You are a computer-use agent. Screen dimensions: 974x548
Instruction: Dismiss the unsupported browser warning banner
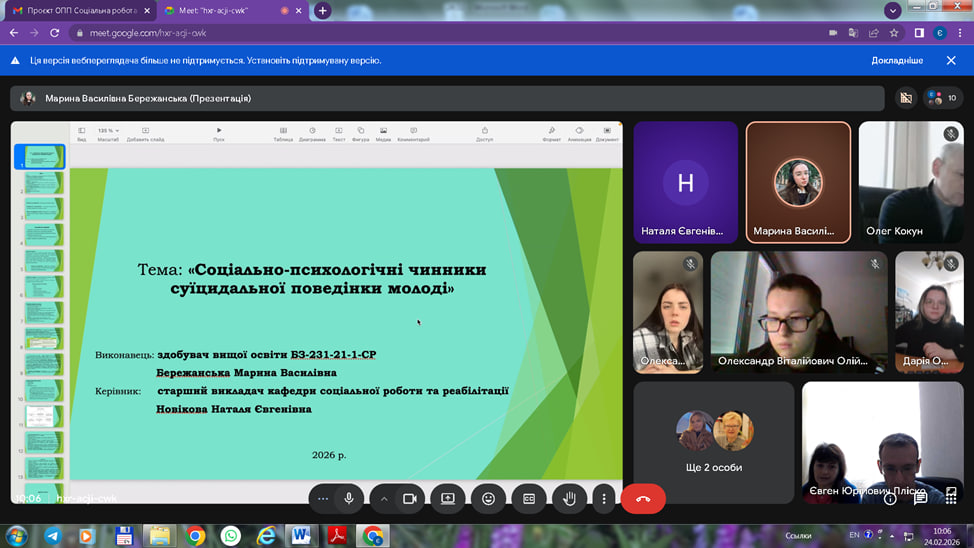tap(951, 60)
